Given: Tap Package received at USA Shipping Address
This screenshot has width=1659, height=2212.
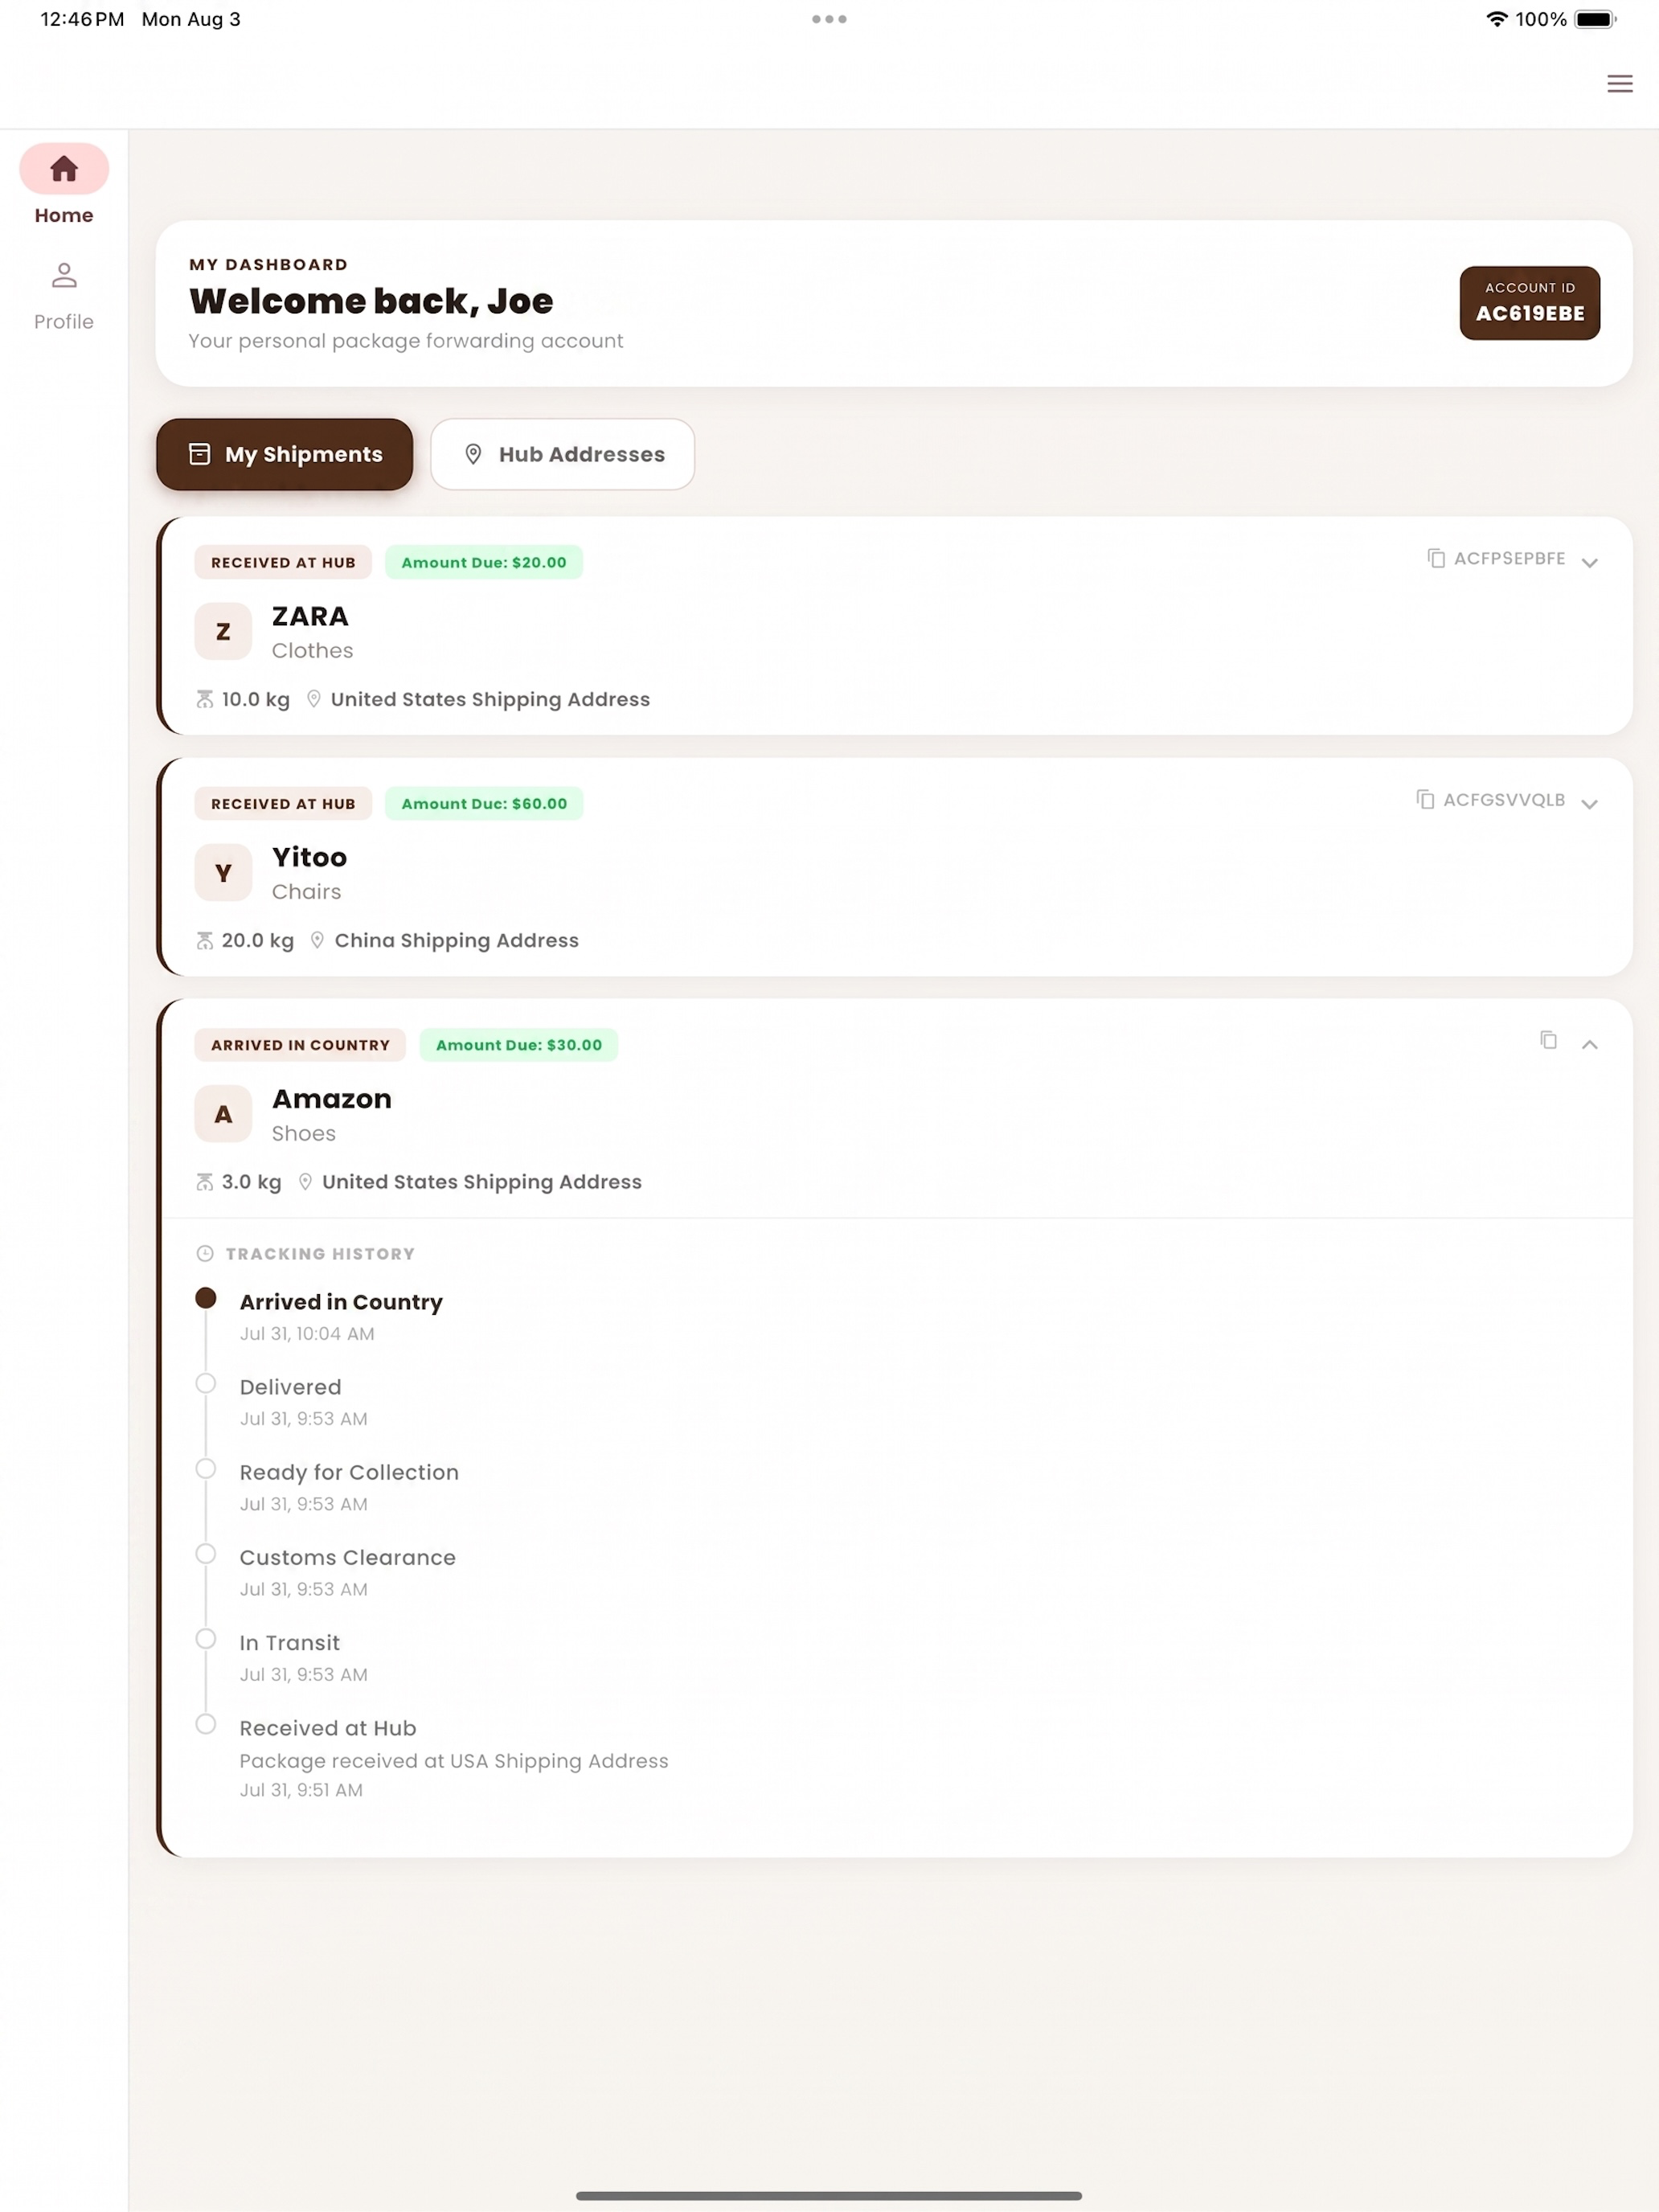Looking at the screenshot, I should [454, 1760].
